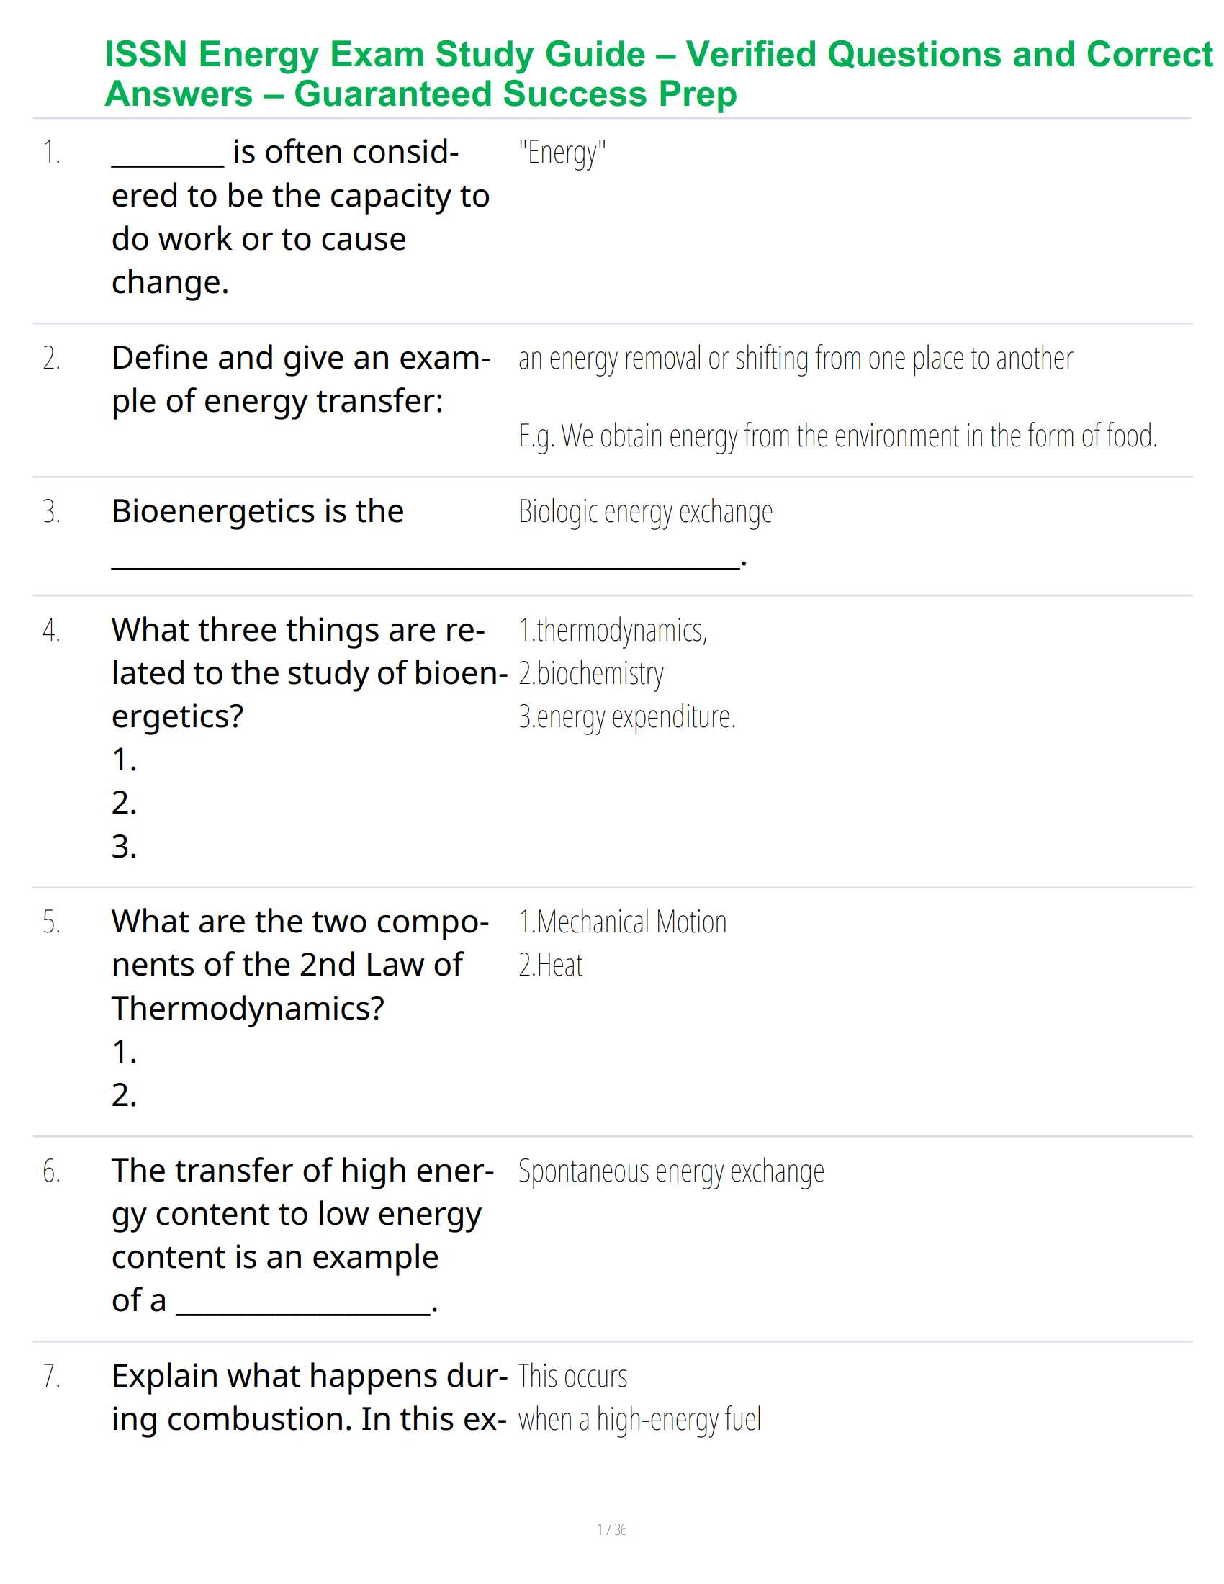
Task: Click the "Energy" answer text
Action: coord(562,153)
